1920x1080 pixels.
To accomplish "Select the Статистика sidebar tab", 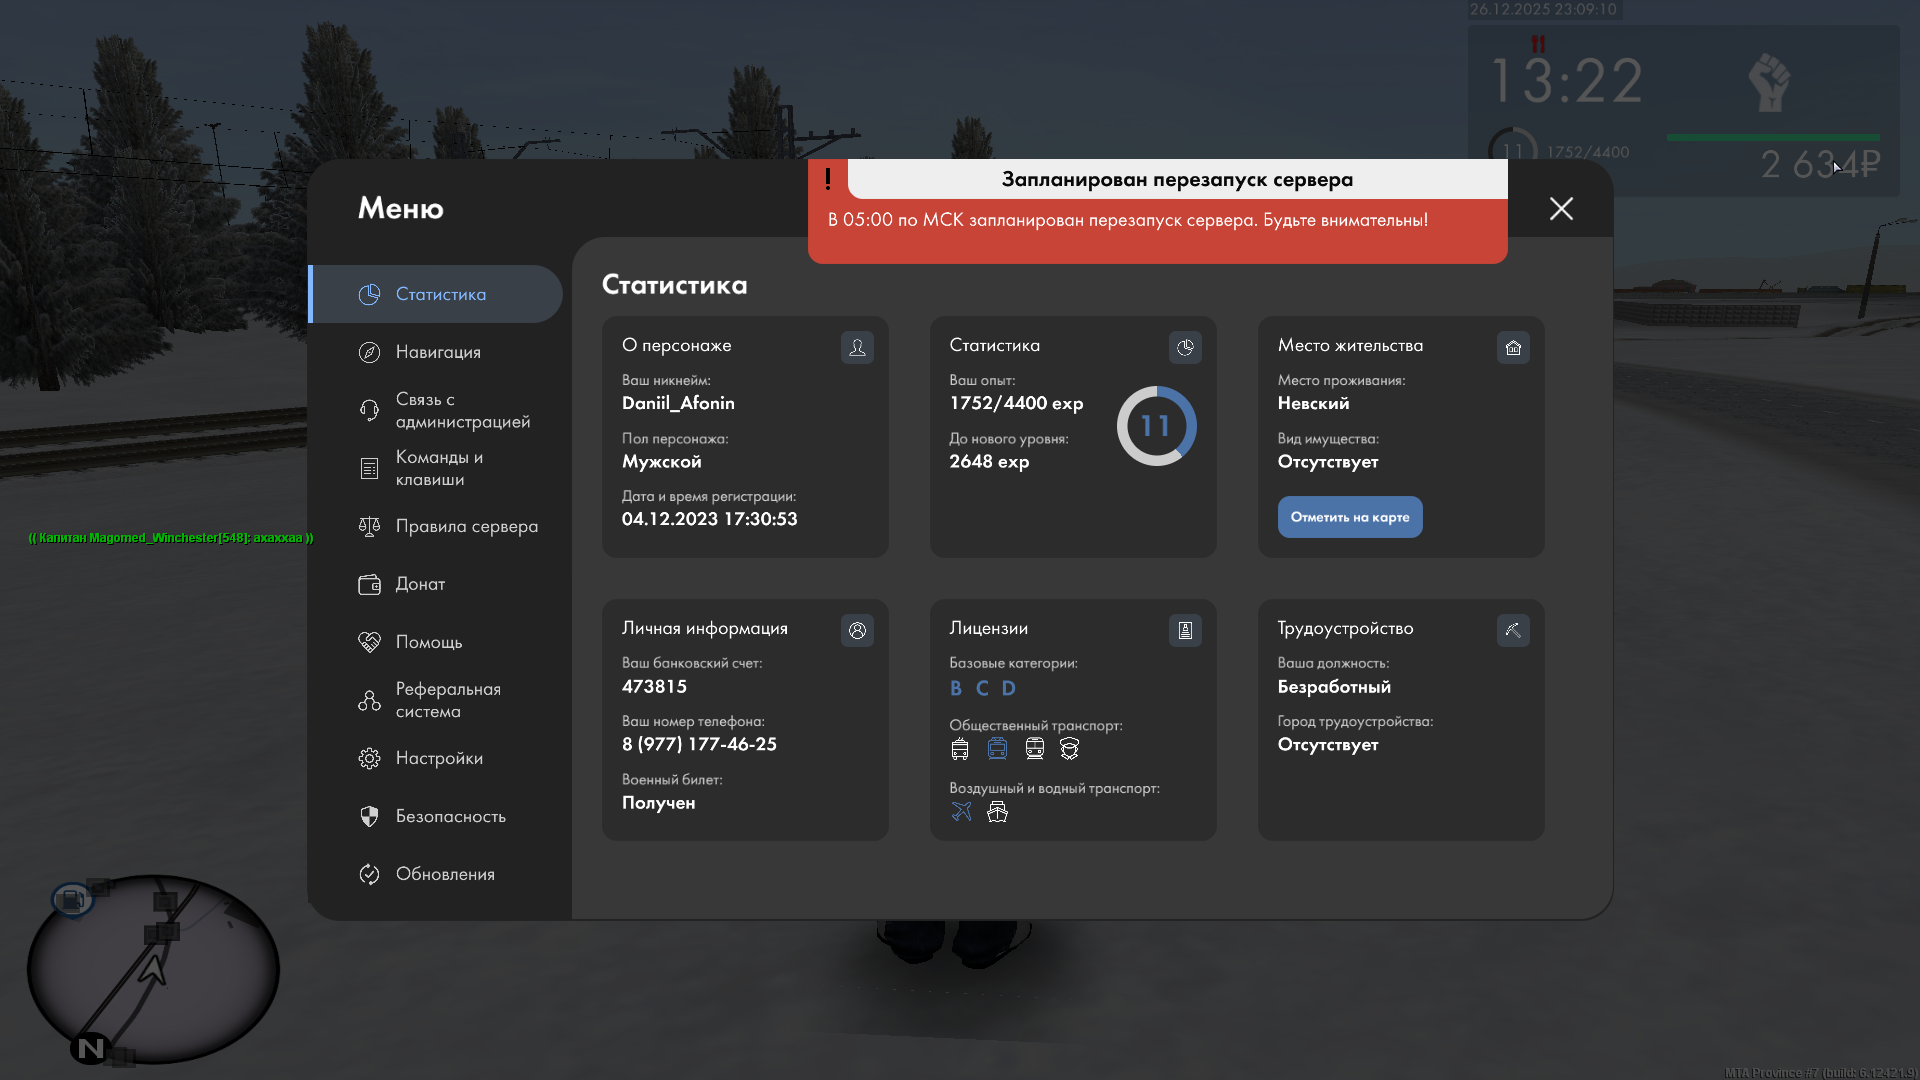I will [x=440, y=294].
